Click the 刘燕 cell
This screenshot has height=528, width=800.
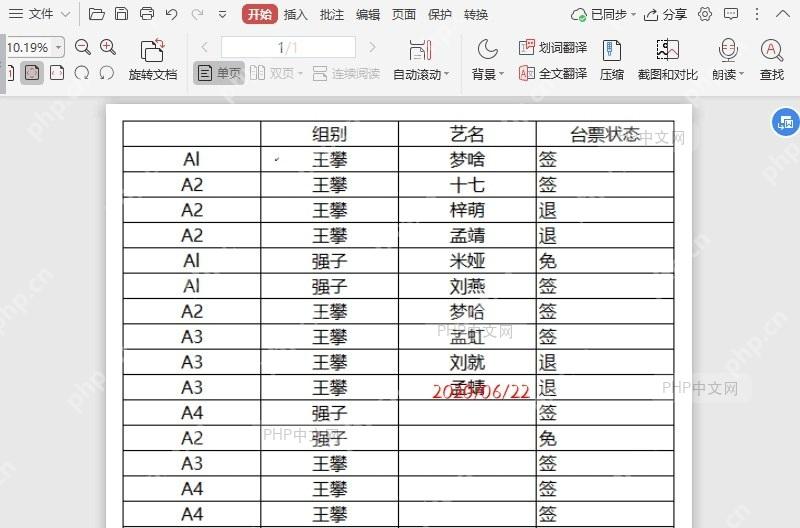(x=467, y=286)
